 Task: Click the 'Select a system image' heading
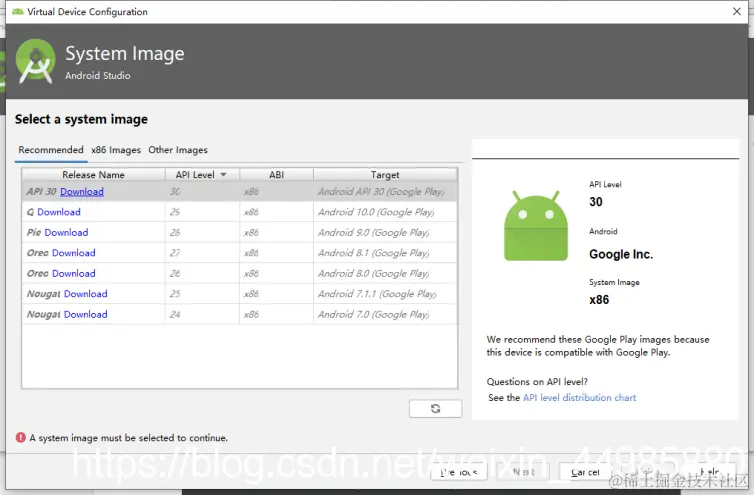[81, 119]
